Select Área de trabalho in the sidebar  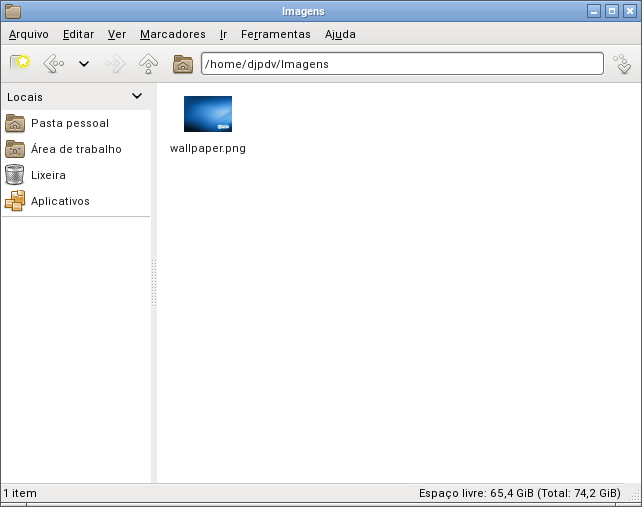pos(77,149)
